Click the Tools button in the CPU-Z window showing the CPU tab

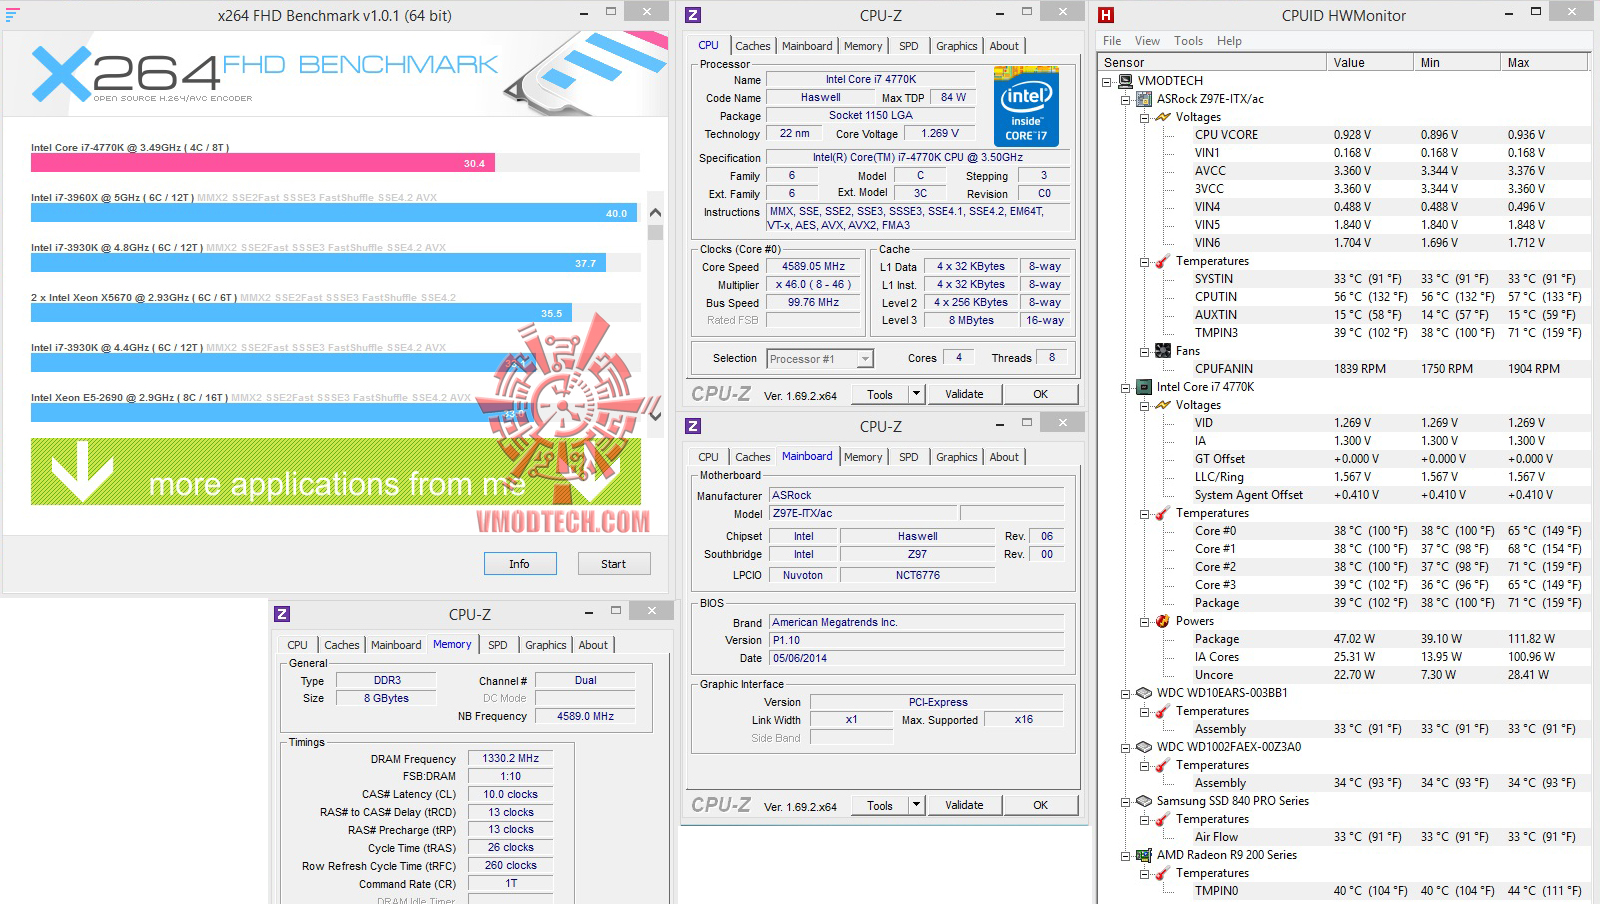pyautogui.click(x=880, y=394)
